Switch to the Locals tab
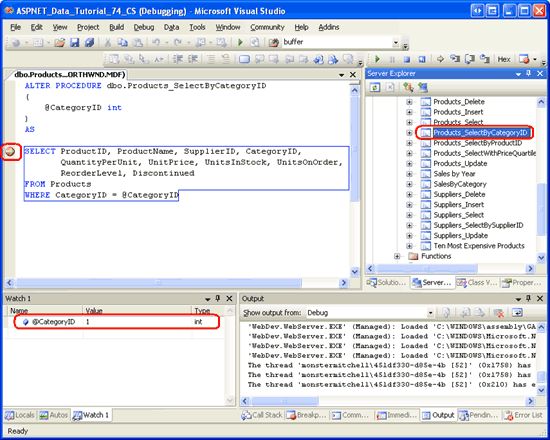Viewport: 550px width, 440px height. click(20, 415)
